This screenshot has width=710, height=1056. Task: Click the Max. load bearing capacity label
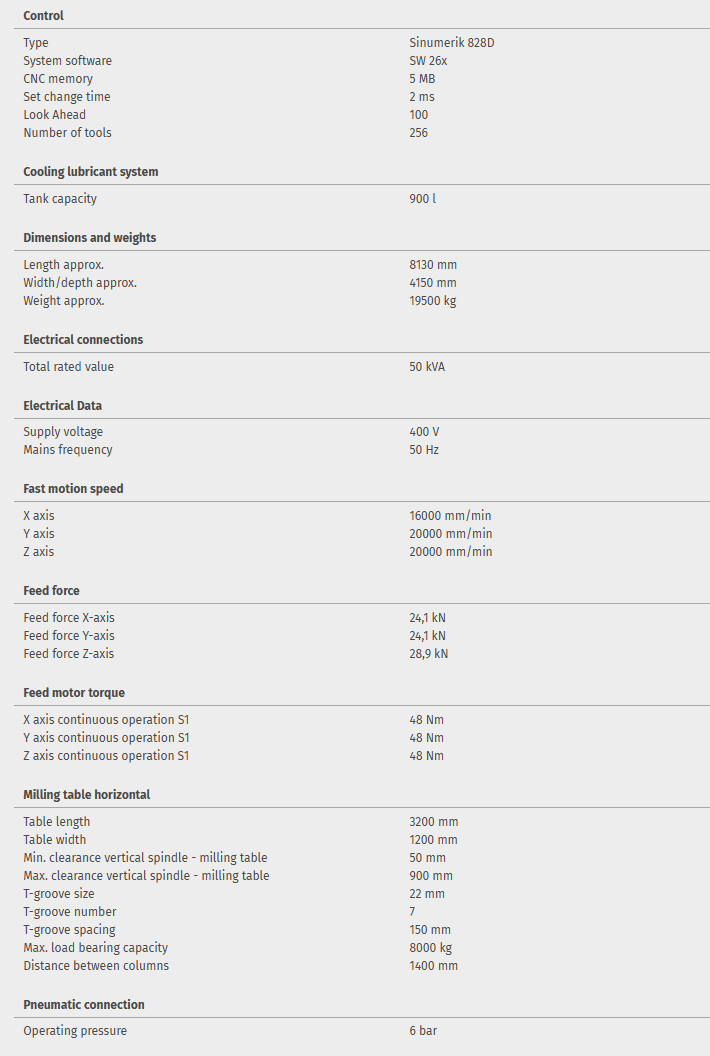click(95, 948)
